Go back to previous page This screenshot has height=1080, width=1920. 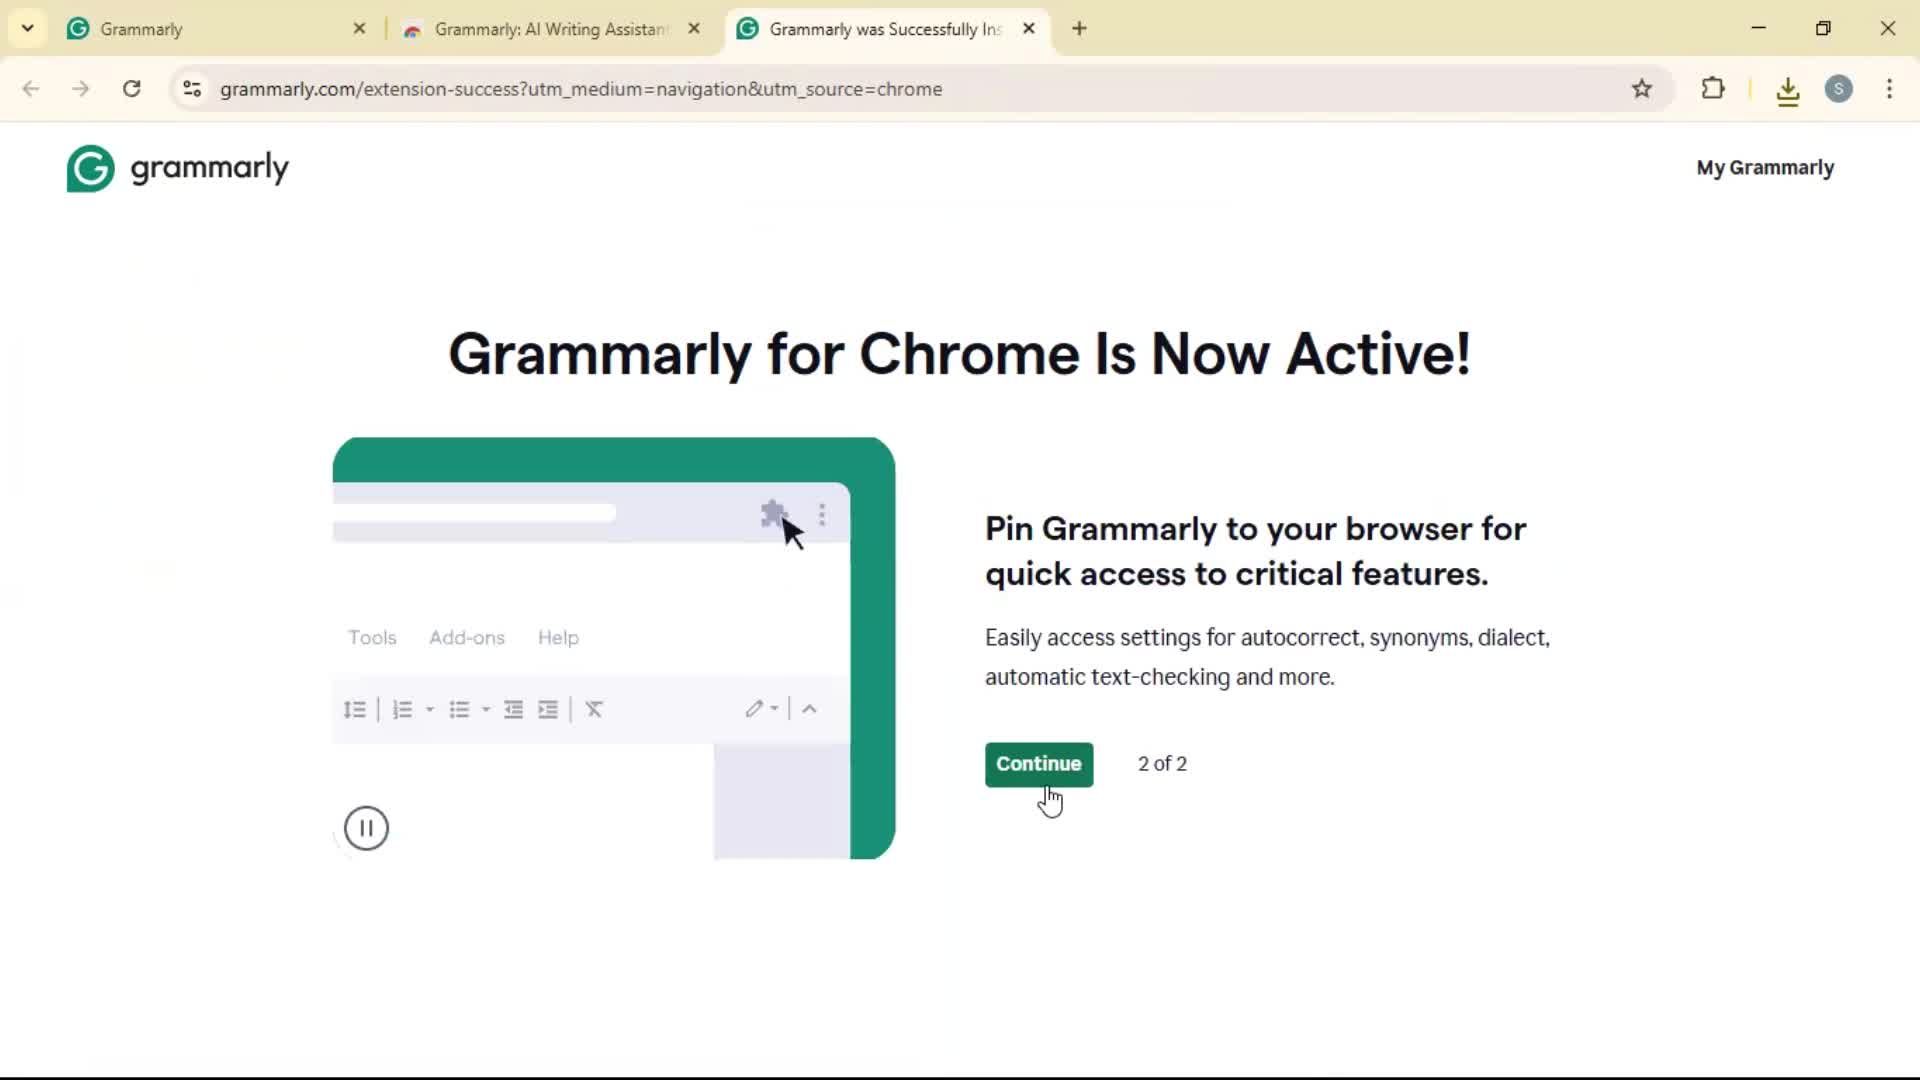coord(31,89)
